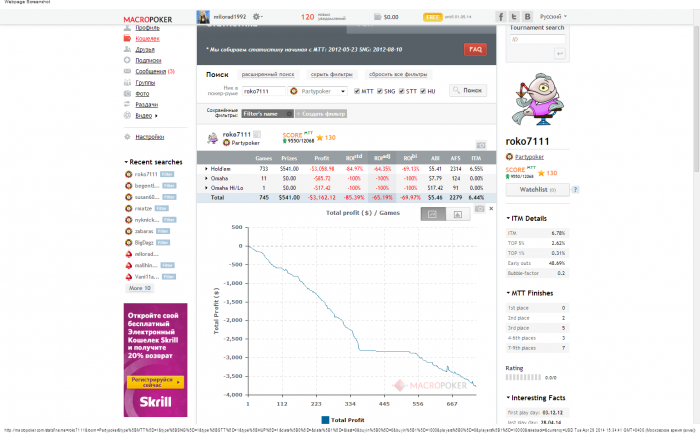Switch to line chart view

coord(433,214)
